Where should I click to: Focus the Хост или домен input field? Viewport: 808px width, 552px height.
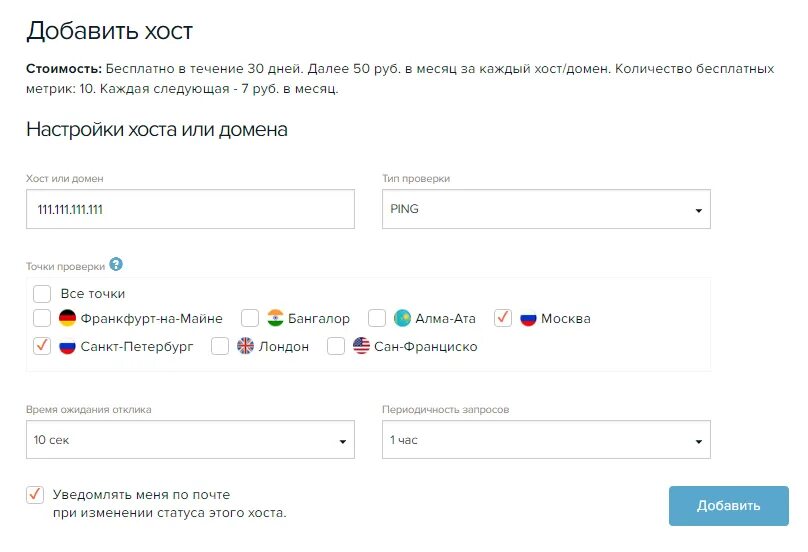click(x=190, y=209)
